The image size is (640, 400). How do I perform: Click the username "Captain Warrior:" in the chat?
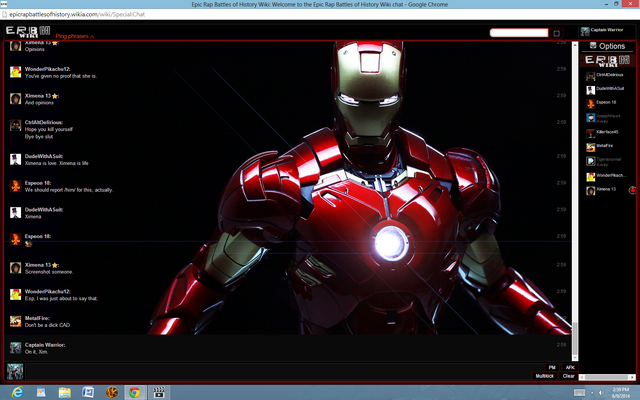pyautogui.click(x=45, y=345)
